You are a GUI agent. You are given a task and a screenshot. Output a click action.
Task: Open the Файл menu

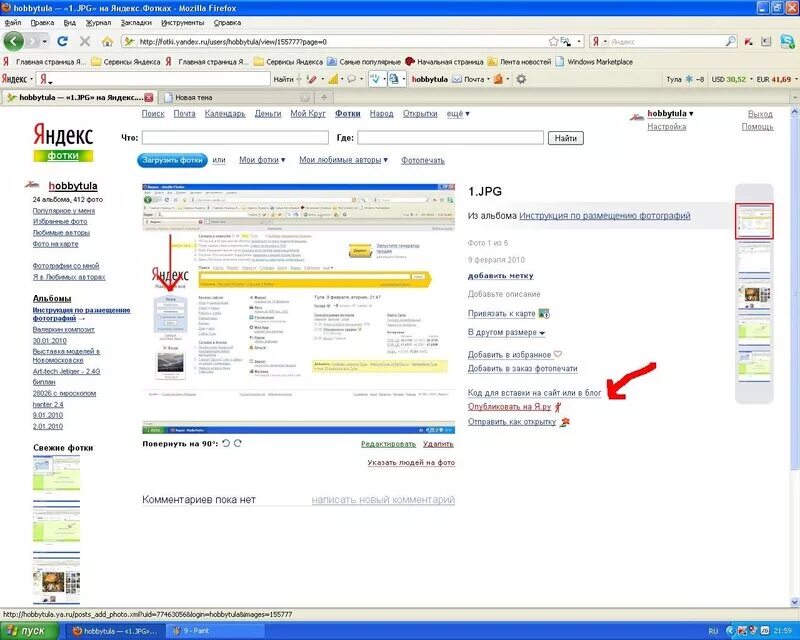pos(13,22)
